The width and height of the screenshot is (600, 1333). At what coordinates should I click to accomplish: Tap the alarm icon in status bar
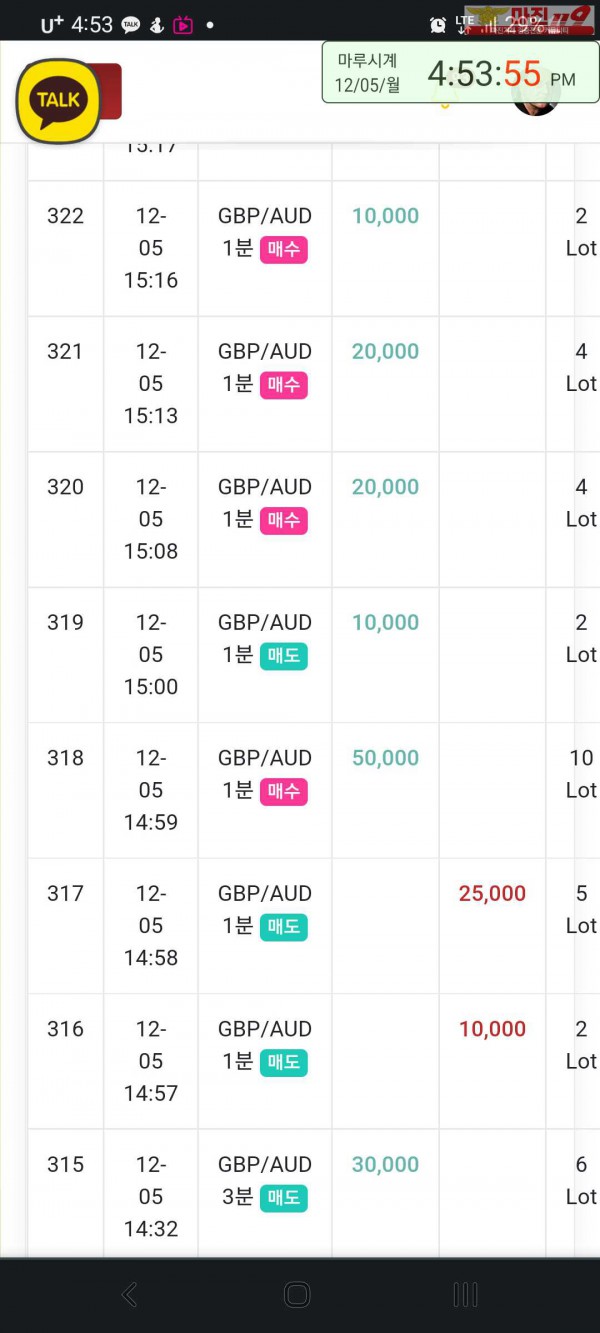coord(438,25)
